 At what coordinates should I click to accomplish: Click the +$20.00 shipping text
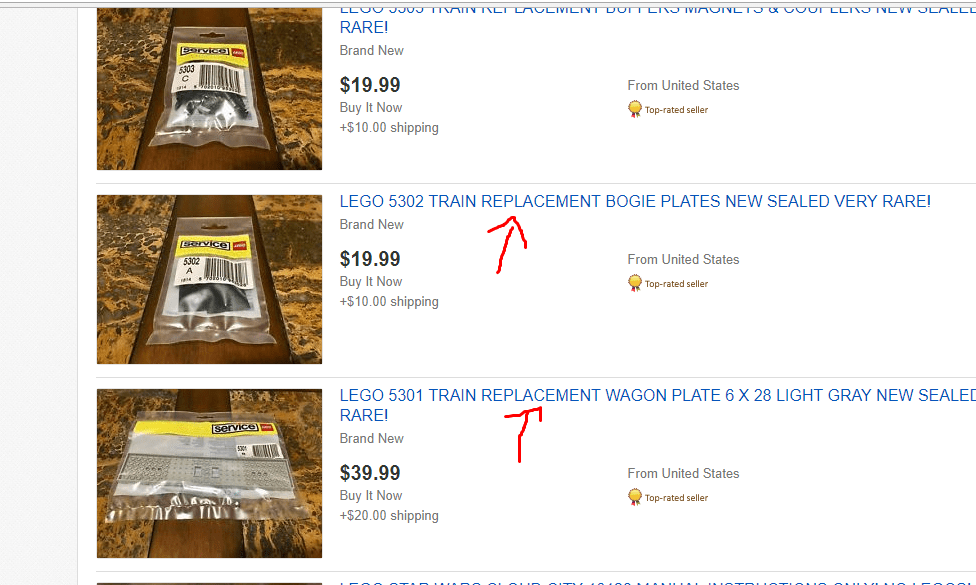coord(389,516)
